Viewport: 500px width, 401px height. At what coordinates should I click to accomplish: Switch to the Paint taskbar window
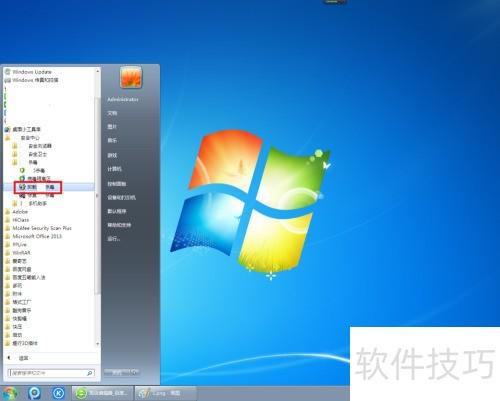click(166, 393)
